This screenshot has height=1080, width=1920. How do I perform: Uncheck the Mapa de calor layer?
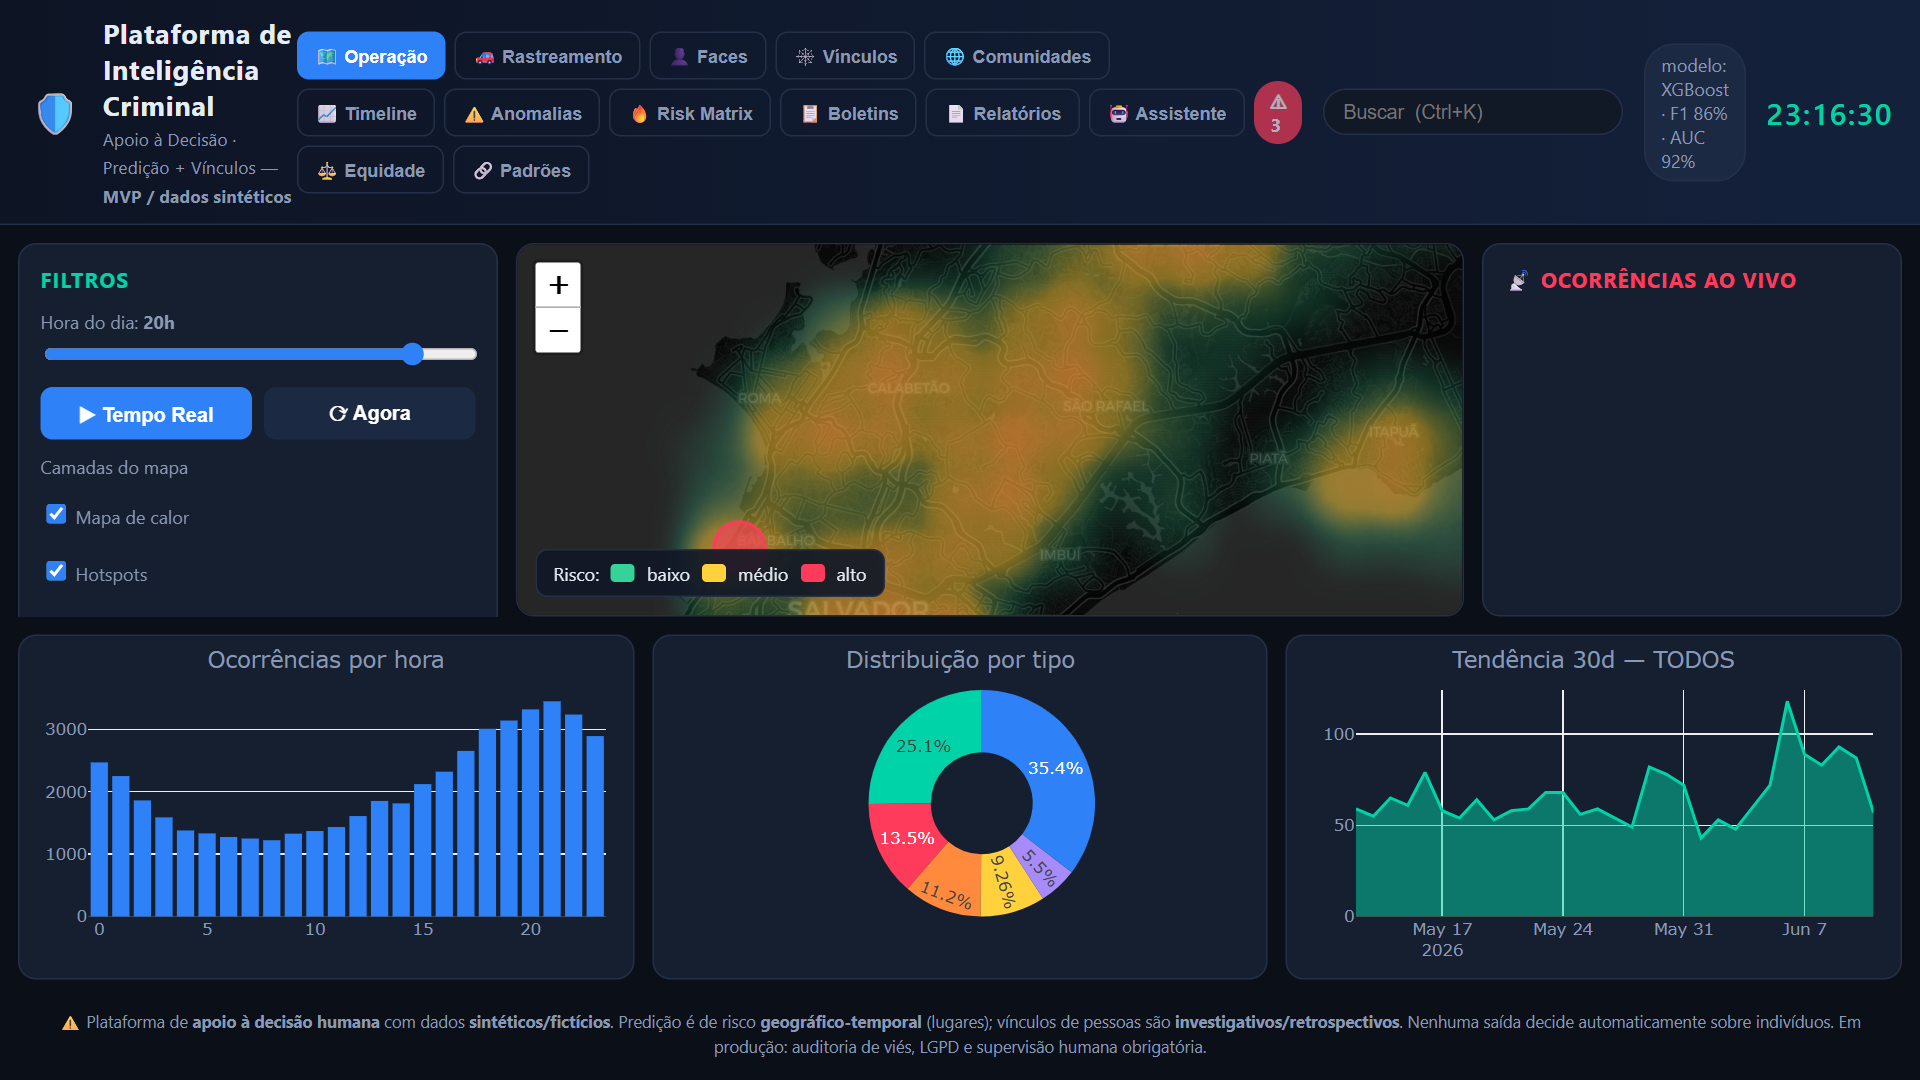coord(56,514)
